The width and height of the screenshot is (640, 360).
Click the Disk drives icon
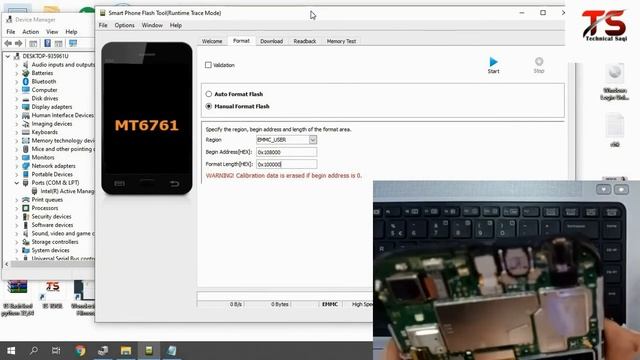[x=26, y=98]
